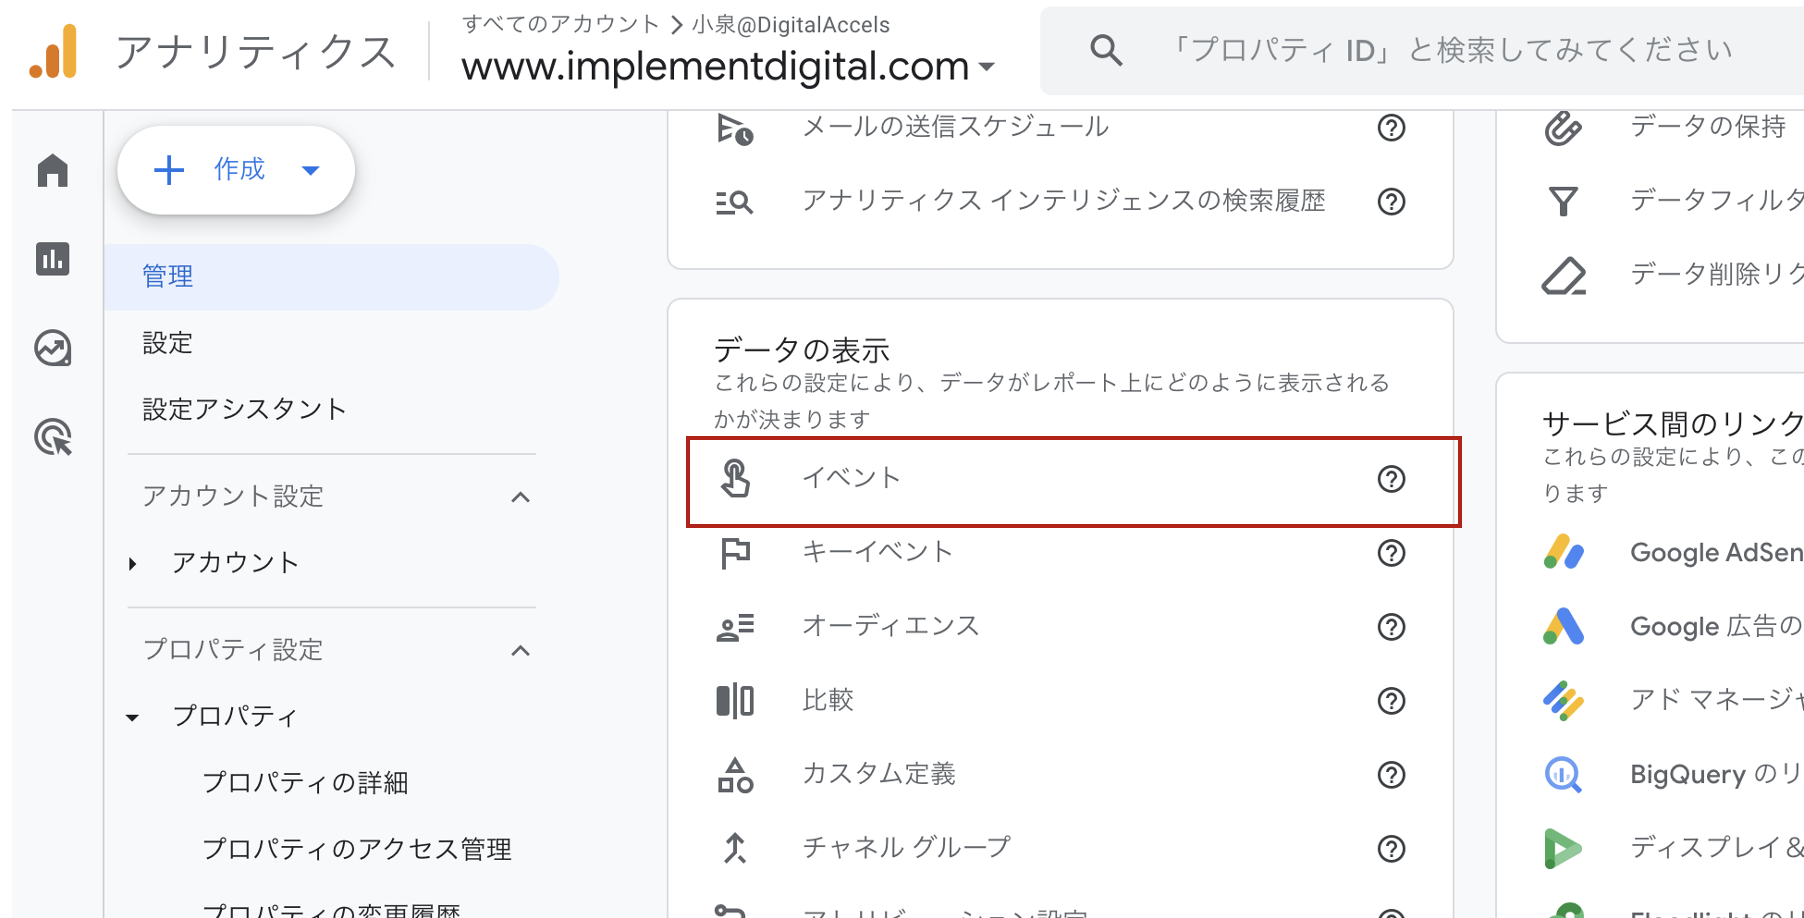Open プロパティのアクセス管理 in the tree
The image size is (1804, 918).
coord(357,849)
